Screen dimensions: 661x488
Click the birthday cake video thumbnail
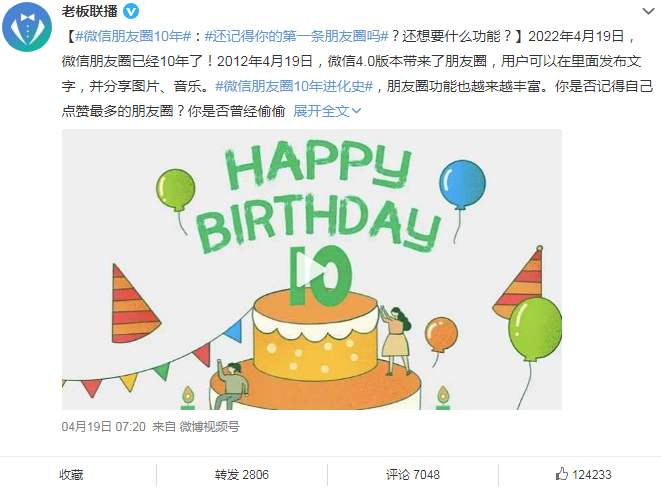click(x=312, y=270)
